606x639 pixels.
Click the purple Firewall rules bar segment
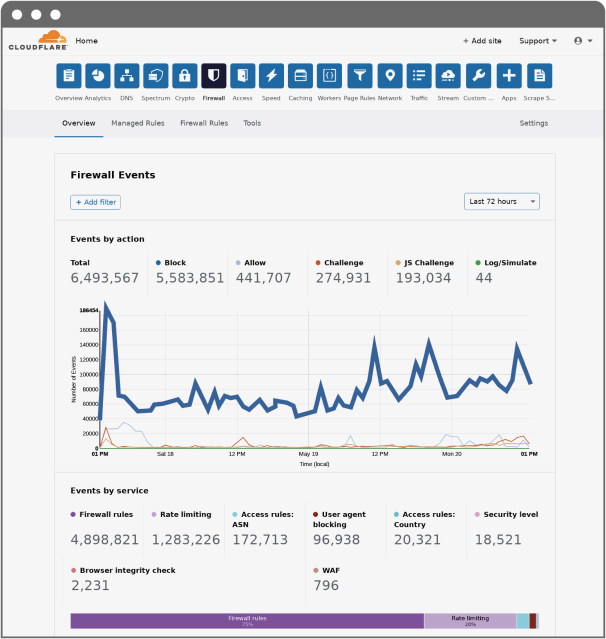pyautogui.click(x=247, y=621)
